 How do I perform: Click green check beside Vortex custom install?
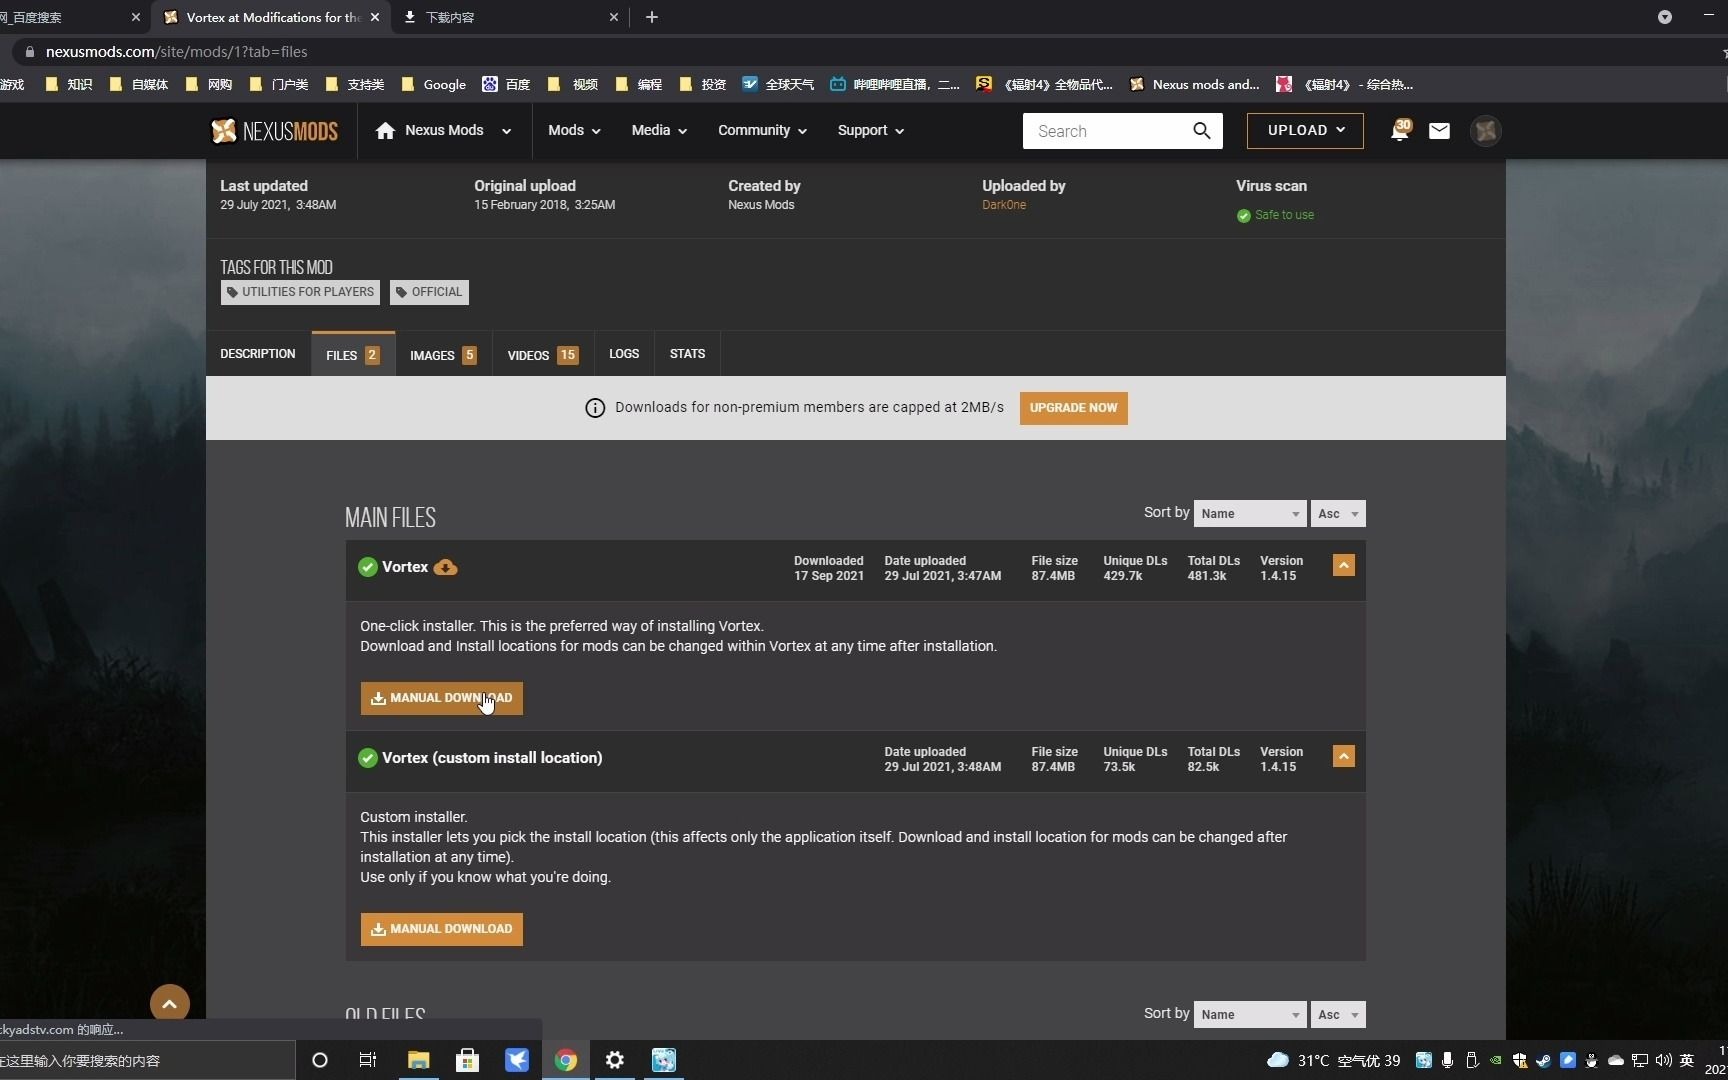click(367, 758)
